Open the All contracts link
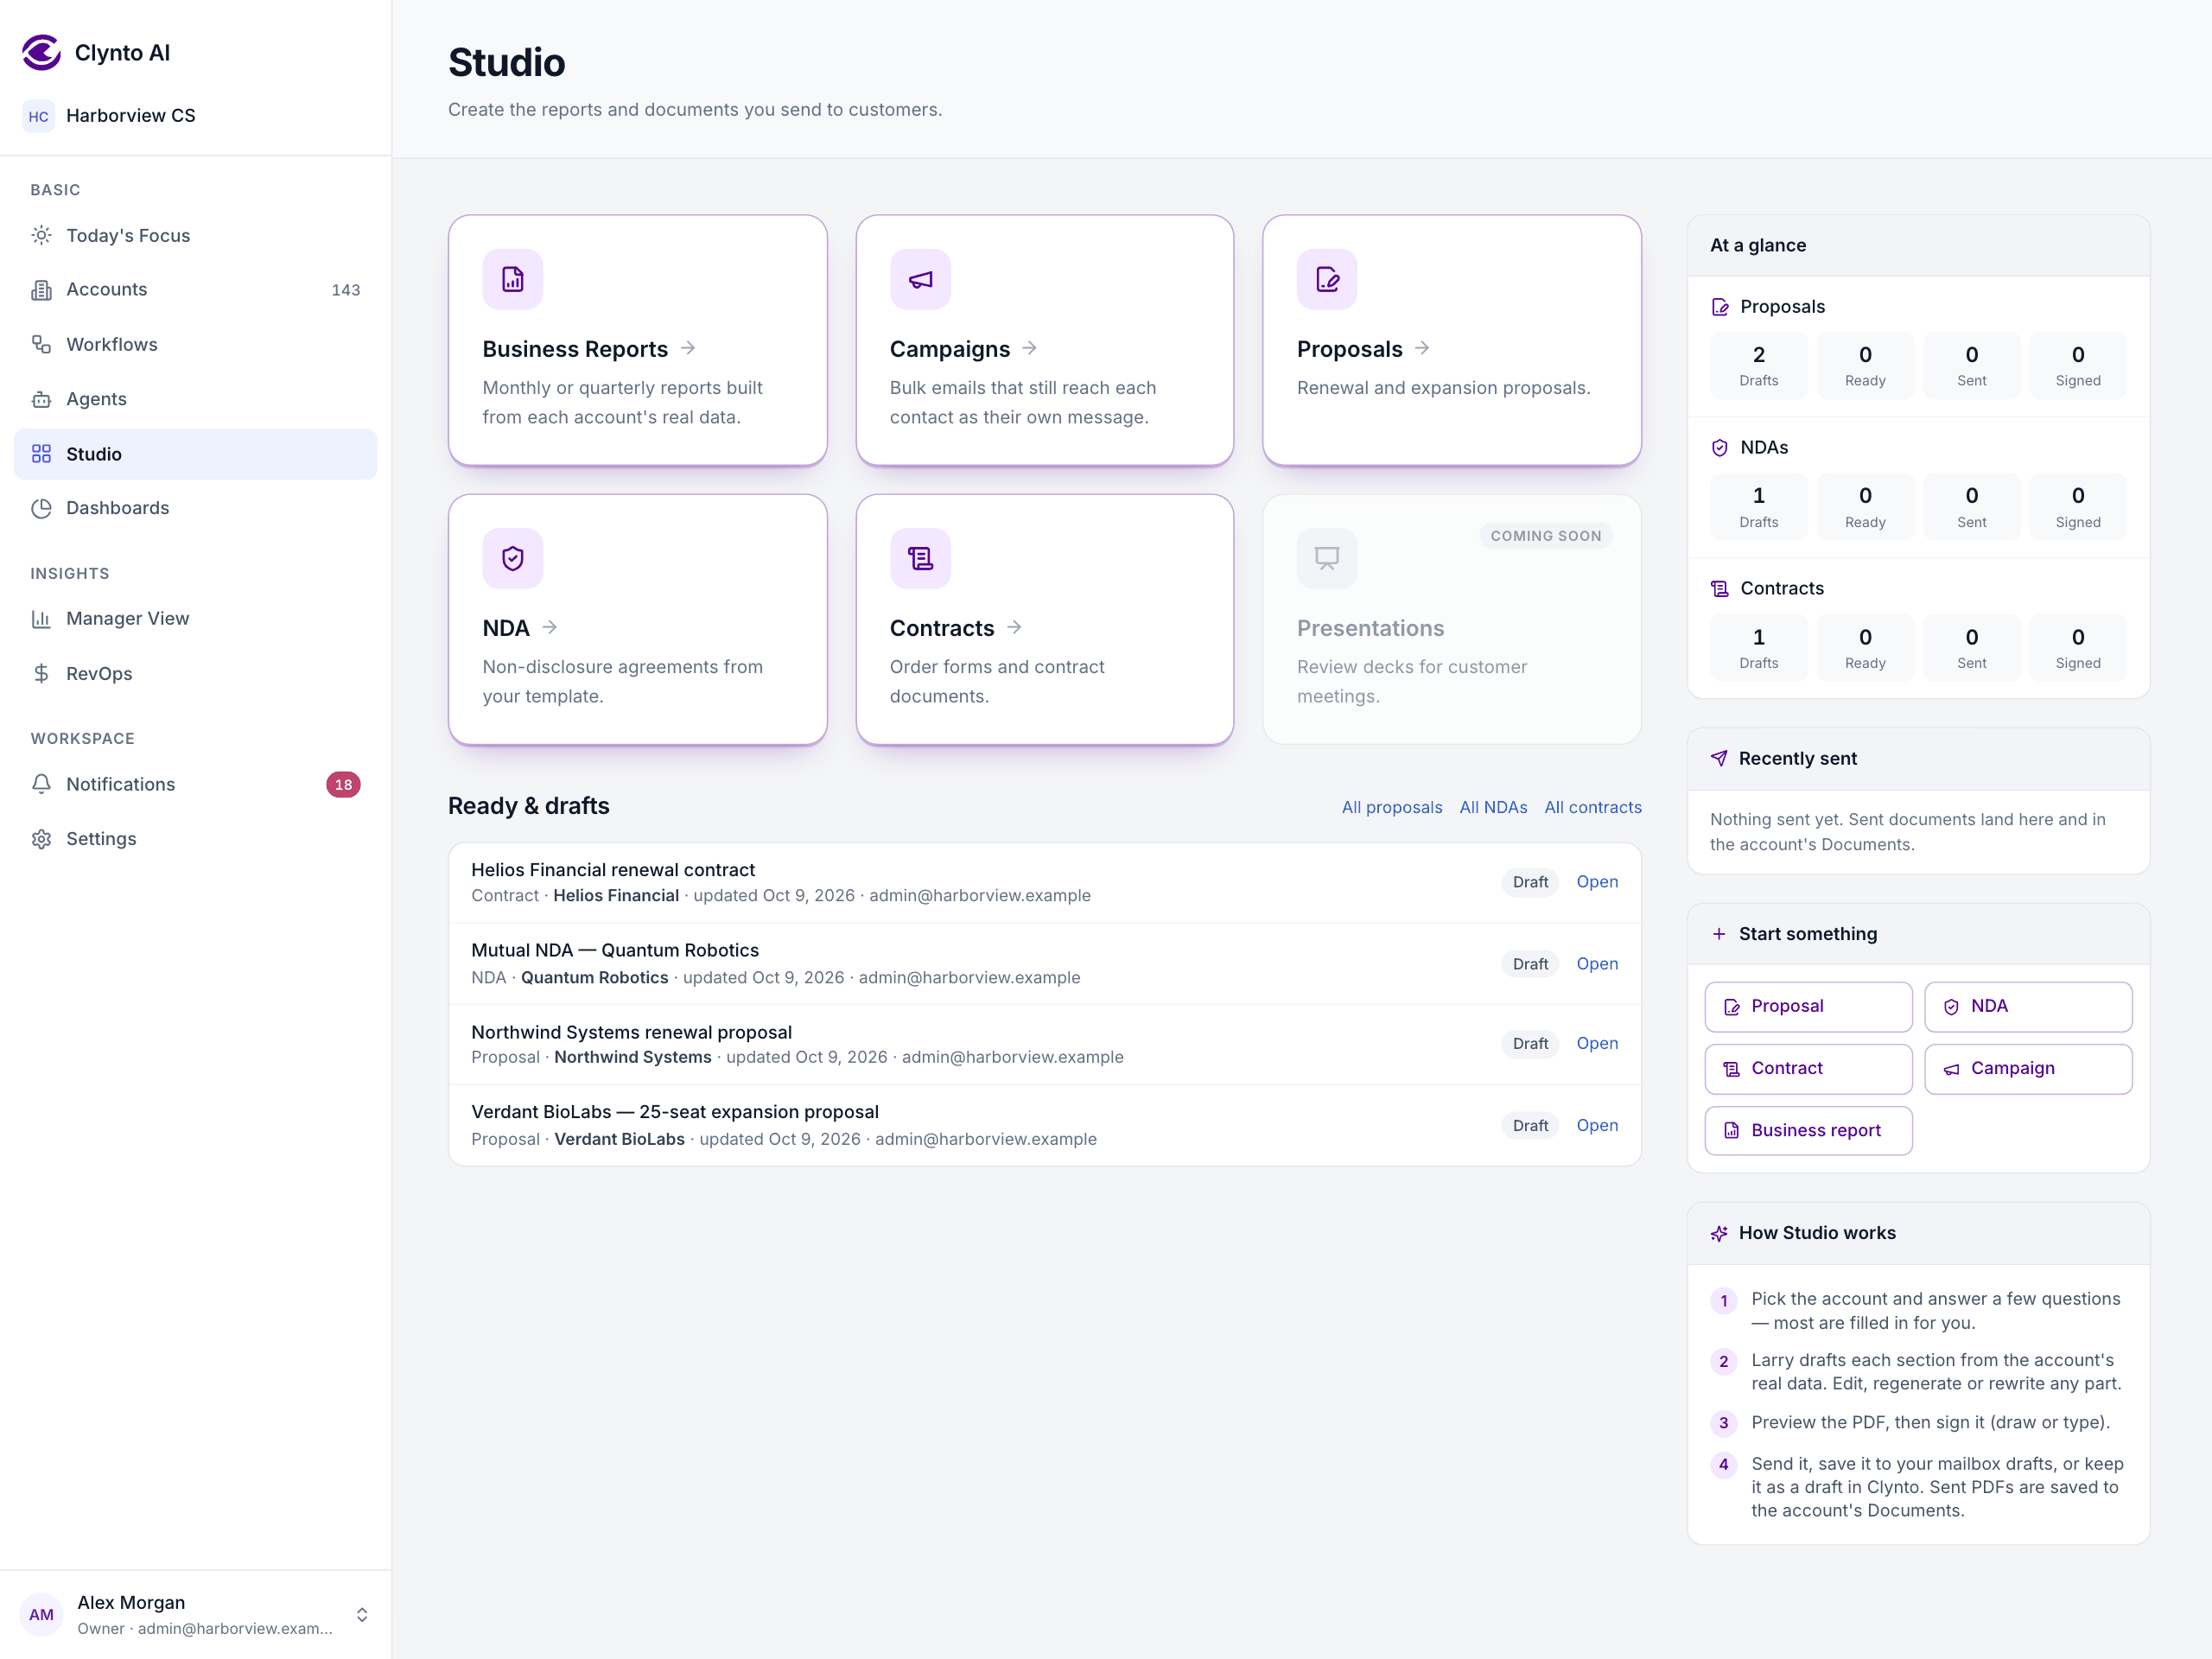Viewport: 2212px width, 1659px height. click(x=1592, y=807)
